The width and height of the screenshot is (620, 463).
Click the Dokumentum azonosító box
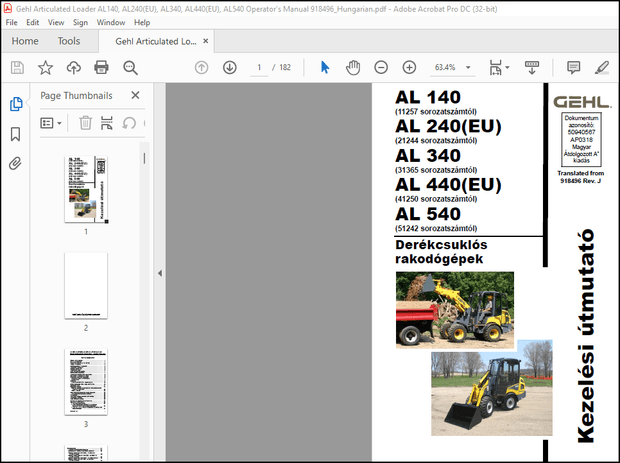pos(581,139)
